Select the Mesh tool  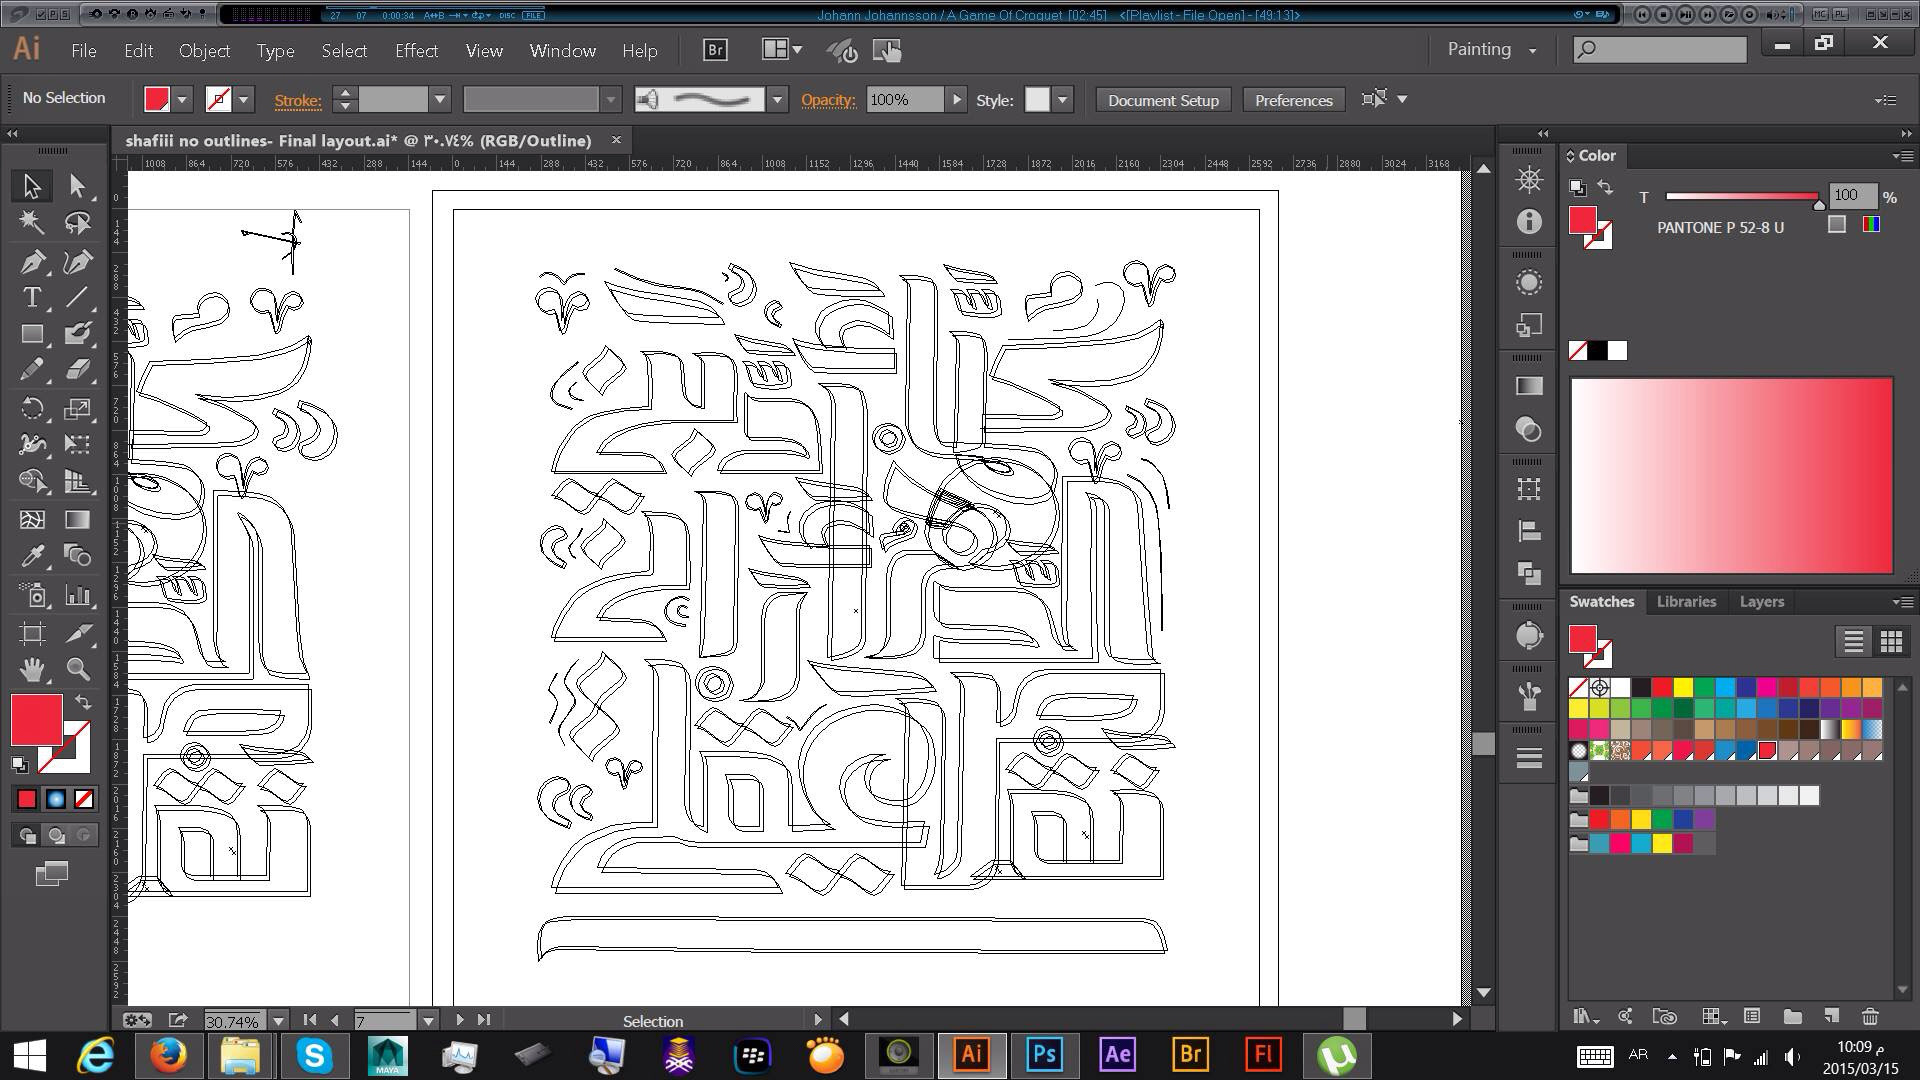coord(31,520)
